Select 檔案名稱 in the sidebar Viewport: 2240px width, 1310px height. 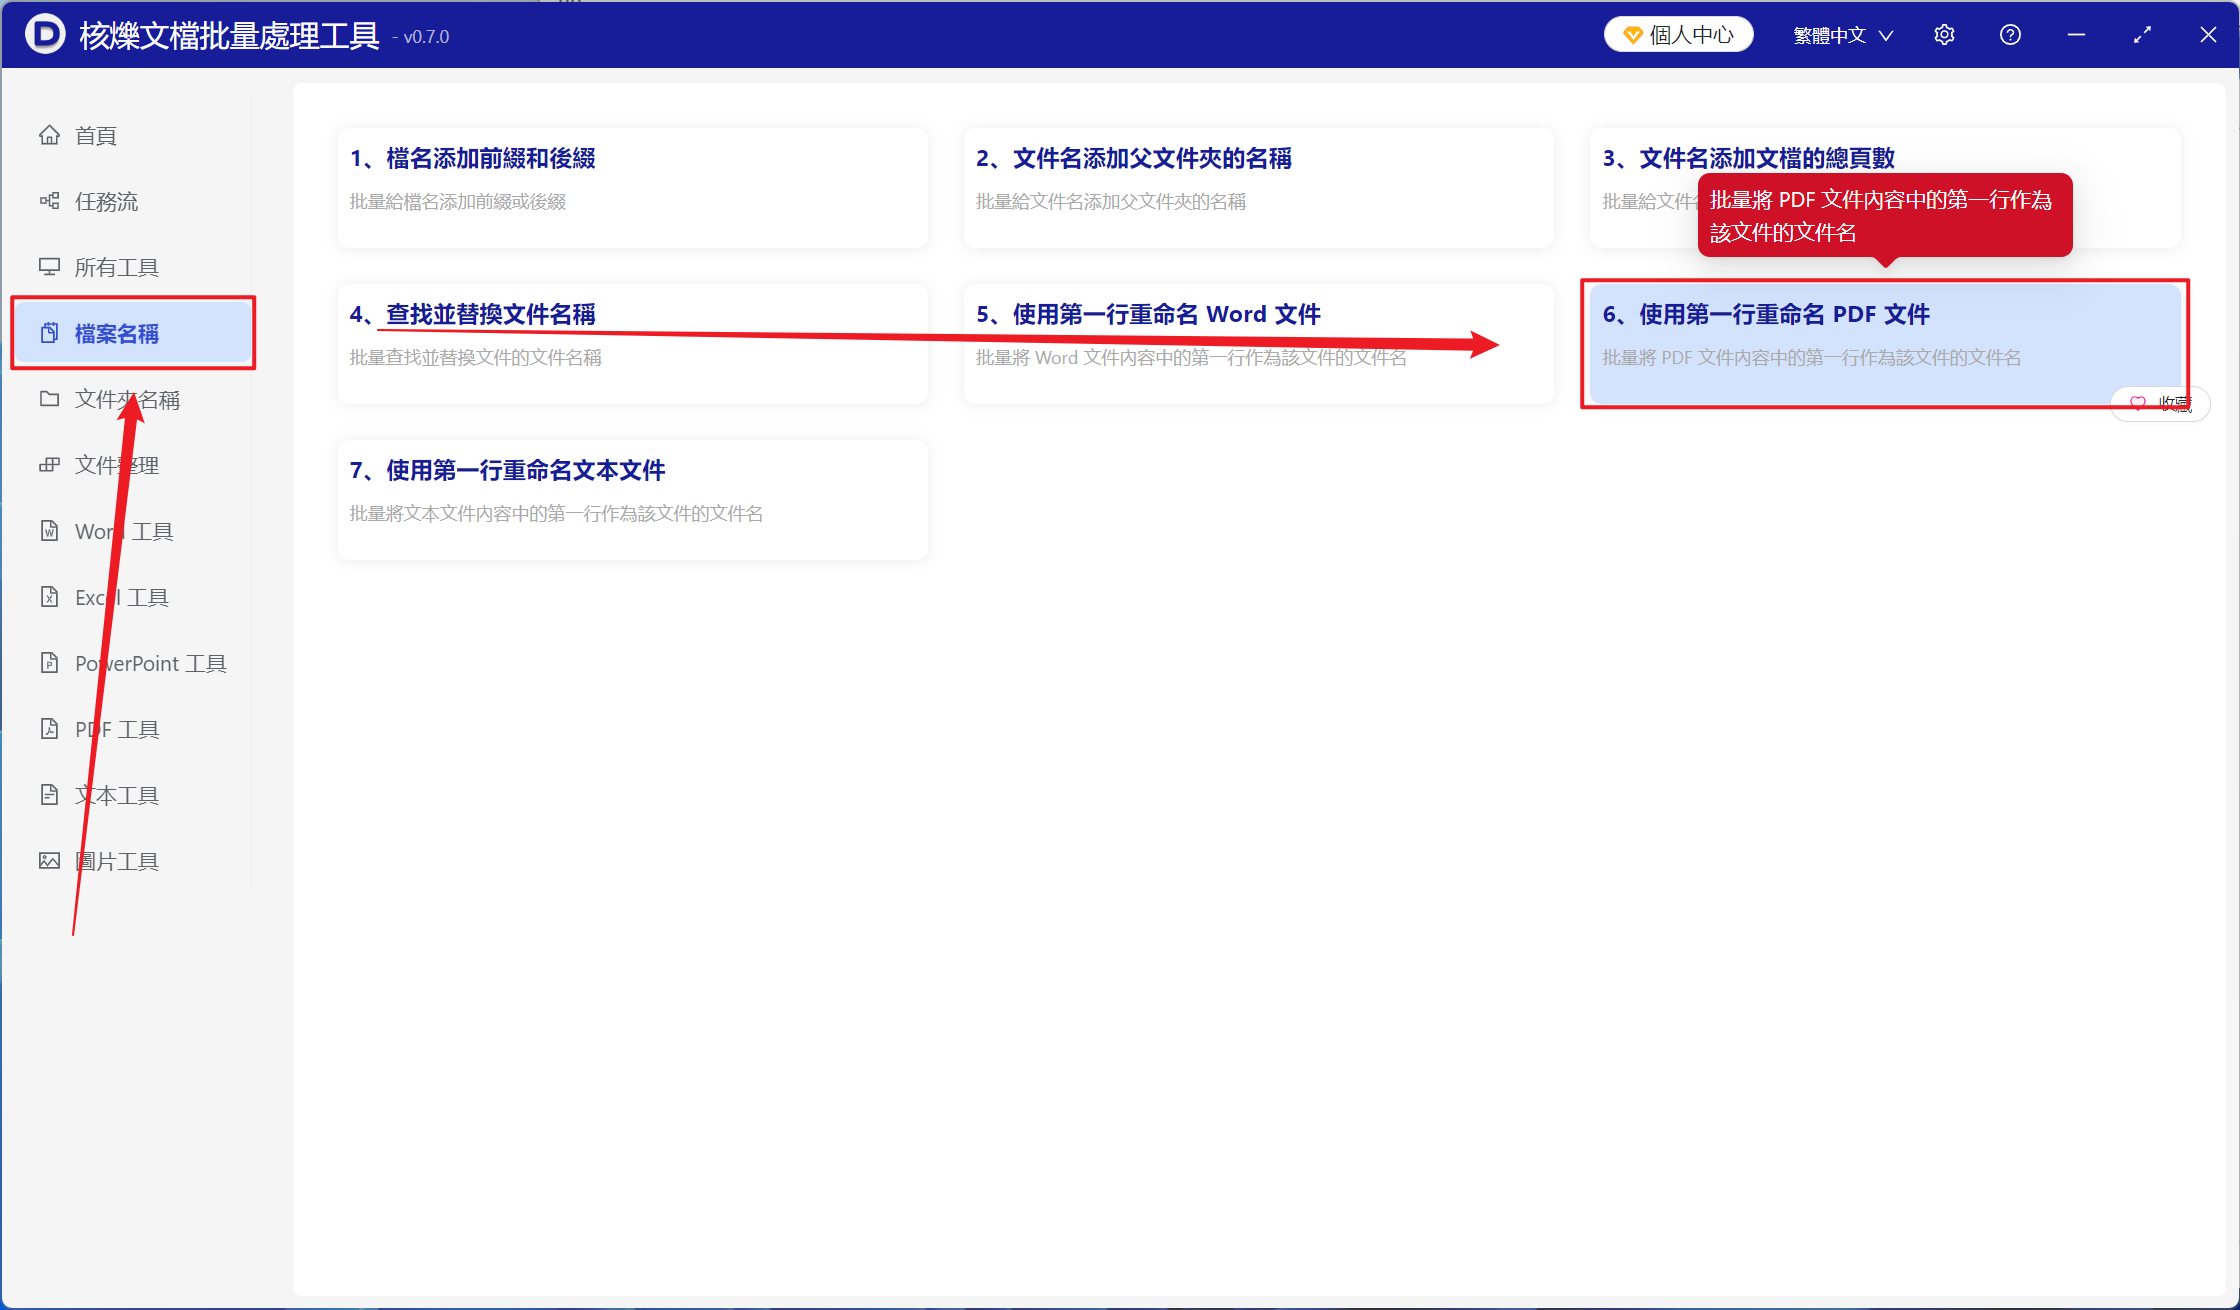(132, 333)
